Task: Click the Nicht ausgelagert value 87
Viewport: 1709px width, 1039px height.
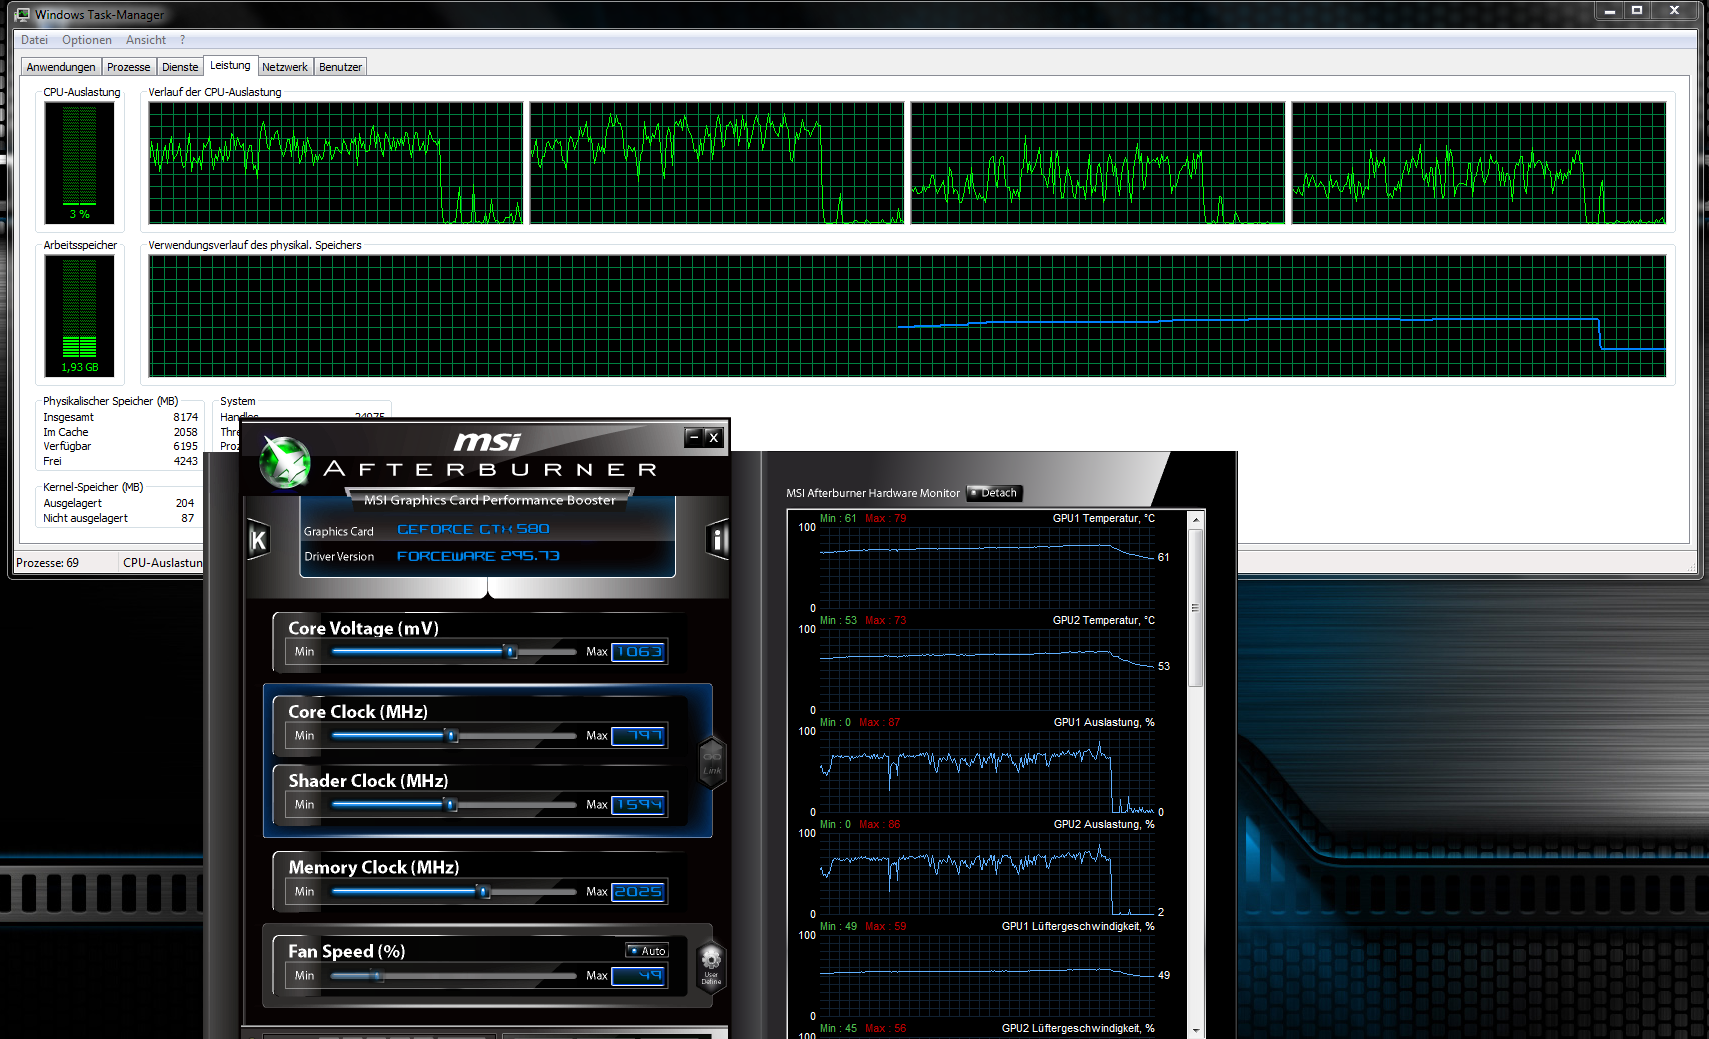Action: pos(188,519)
